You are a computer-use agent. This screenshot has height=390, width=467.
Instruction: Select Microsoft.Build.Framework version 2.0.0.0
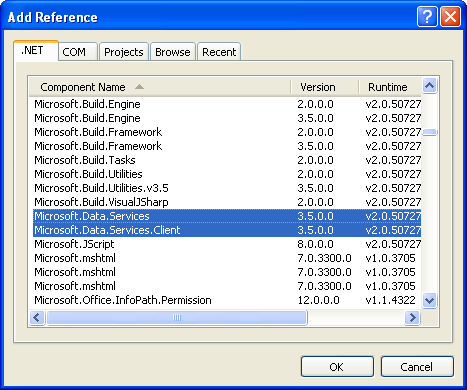(227, 132)
